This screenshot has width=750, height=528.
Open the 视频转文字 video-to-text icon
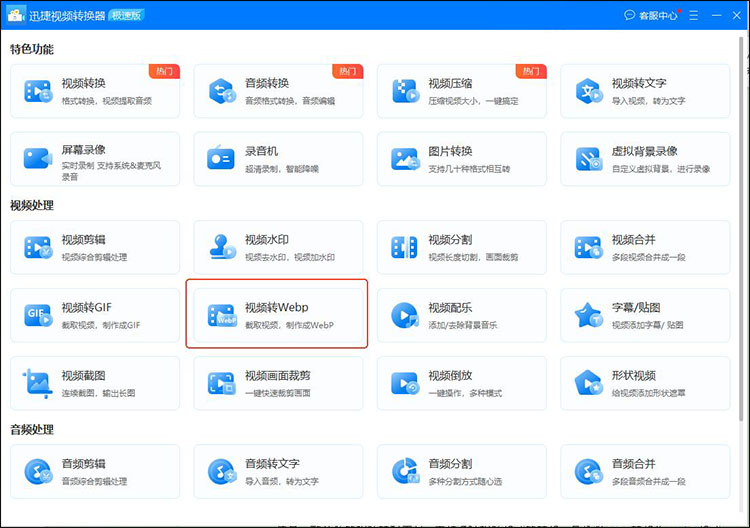(589, 91)
